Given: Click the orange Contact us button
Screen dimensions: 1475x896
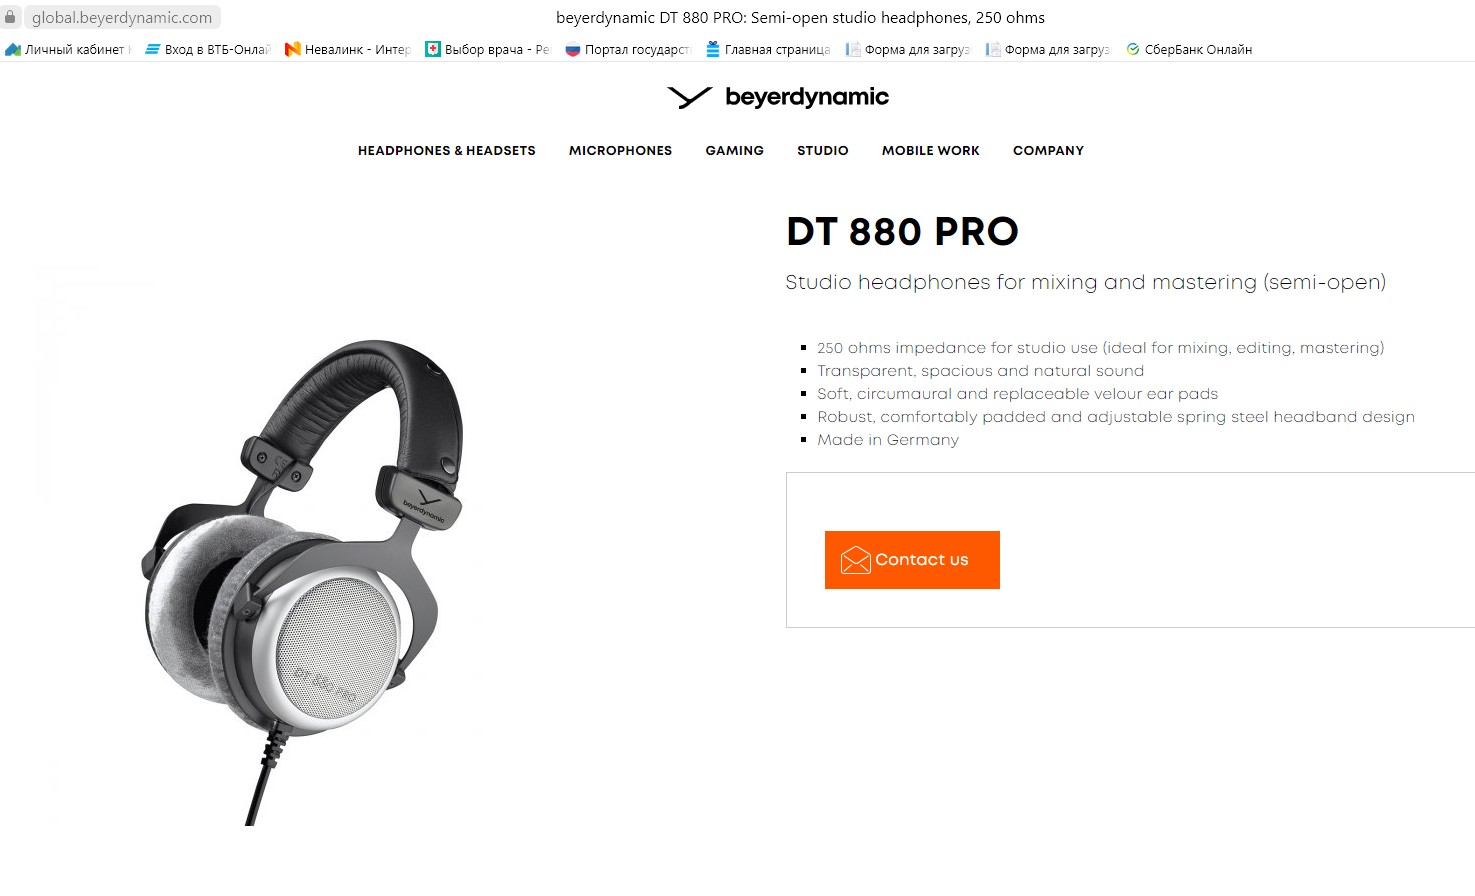Looking at the screenshot, I should (912, 560).
